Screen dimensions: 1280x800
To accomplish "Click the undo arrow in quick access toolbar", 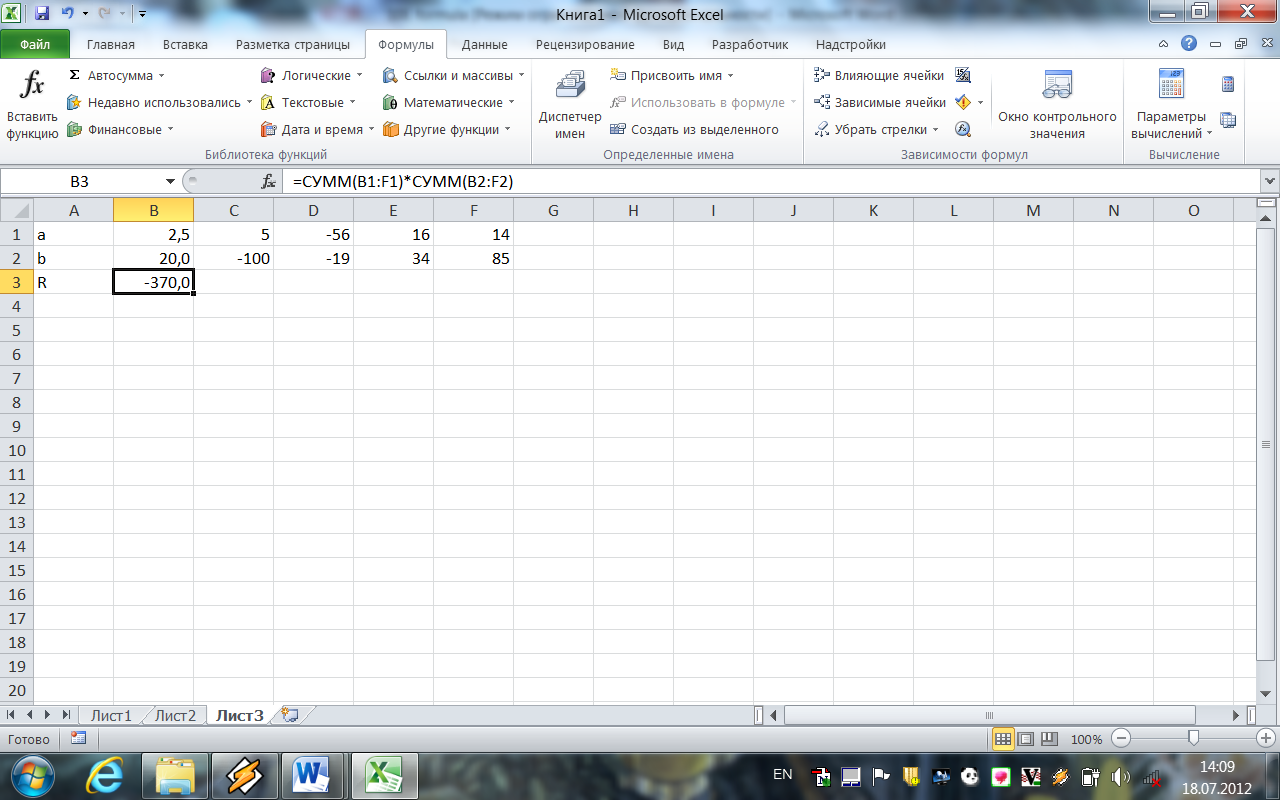I will tap(67, 14).
